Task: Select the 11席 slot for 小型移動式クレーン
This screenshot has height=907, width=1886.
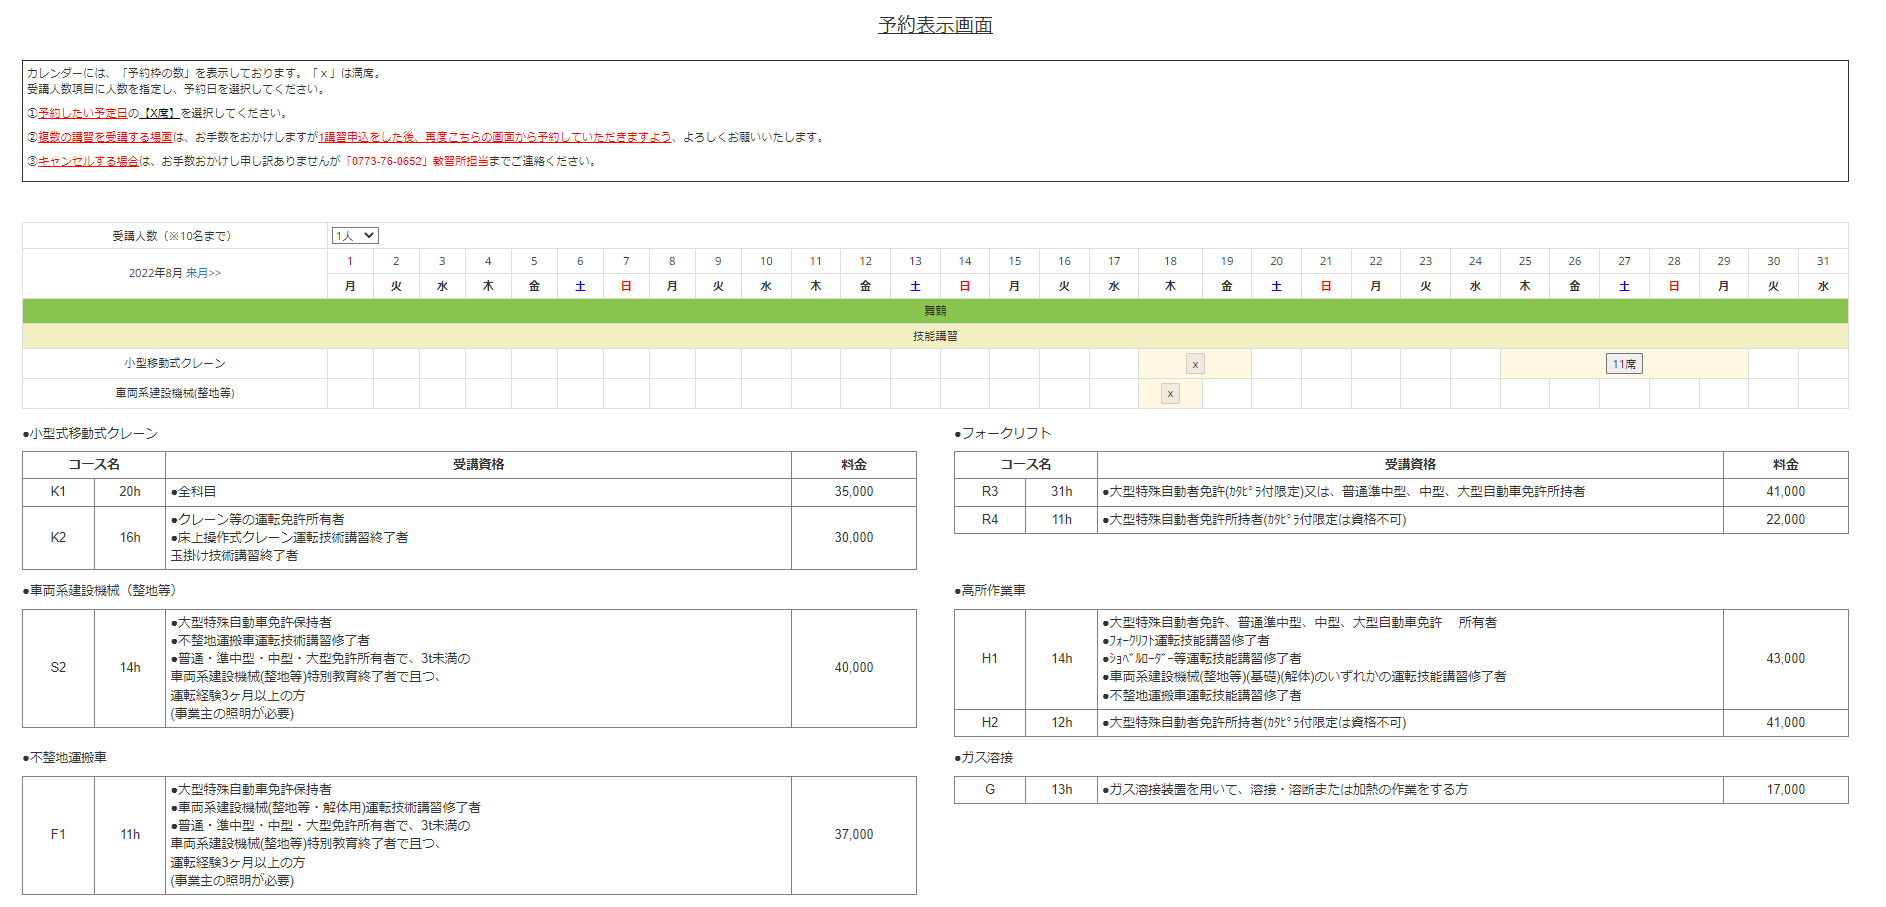Action: 1624,364
